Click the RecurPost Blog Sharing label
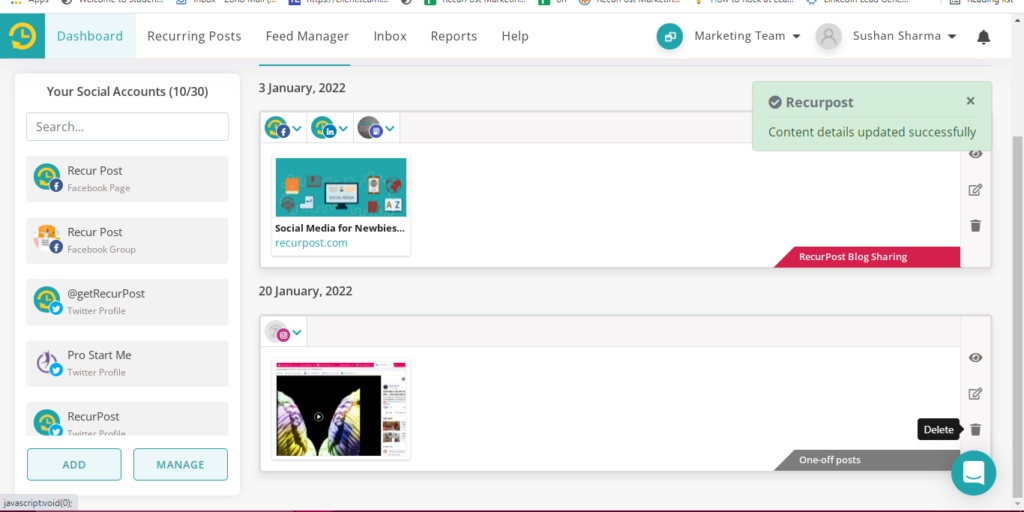Screen dimensions: 1024x512 coord(867,257)
